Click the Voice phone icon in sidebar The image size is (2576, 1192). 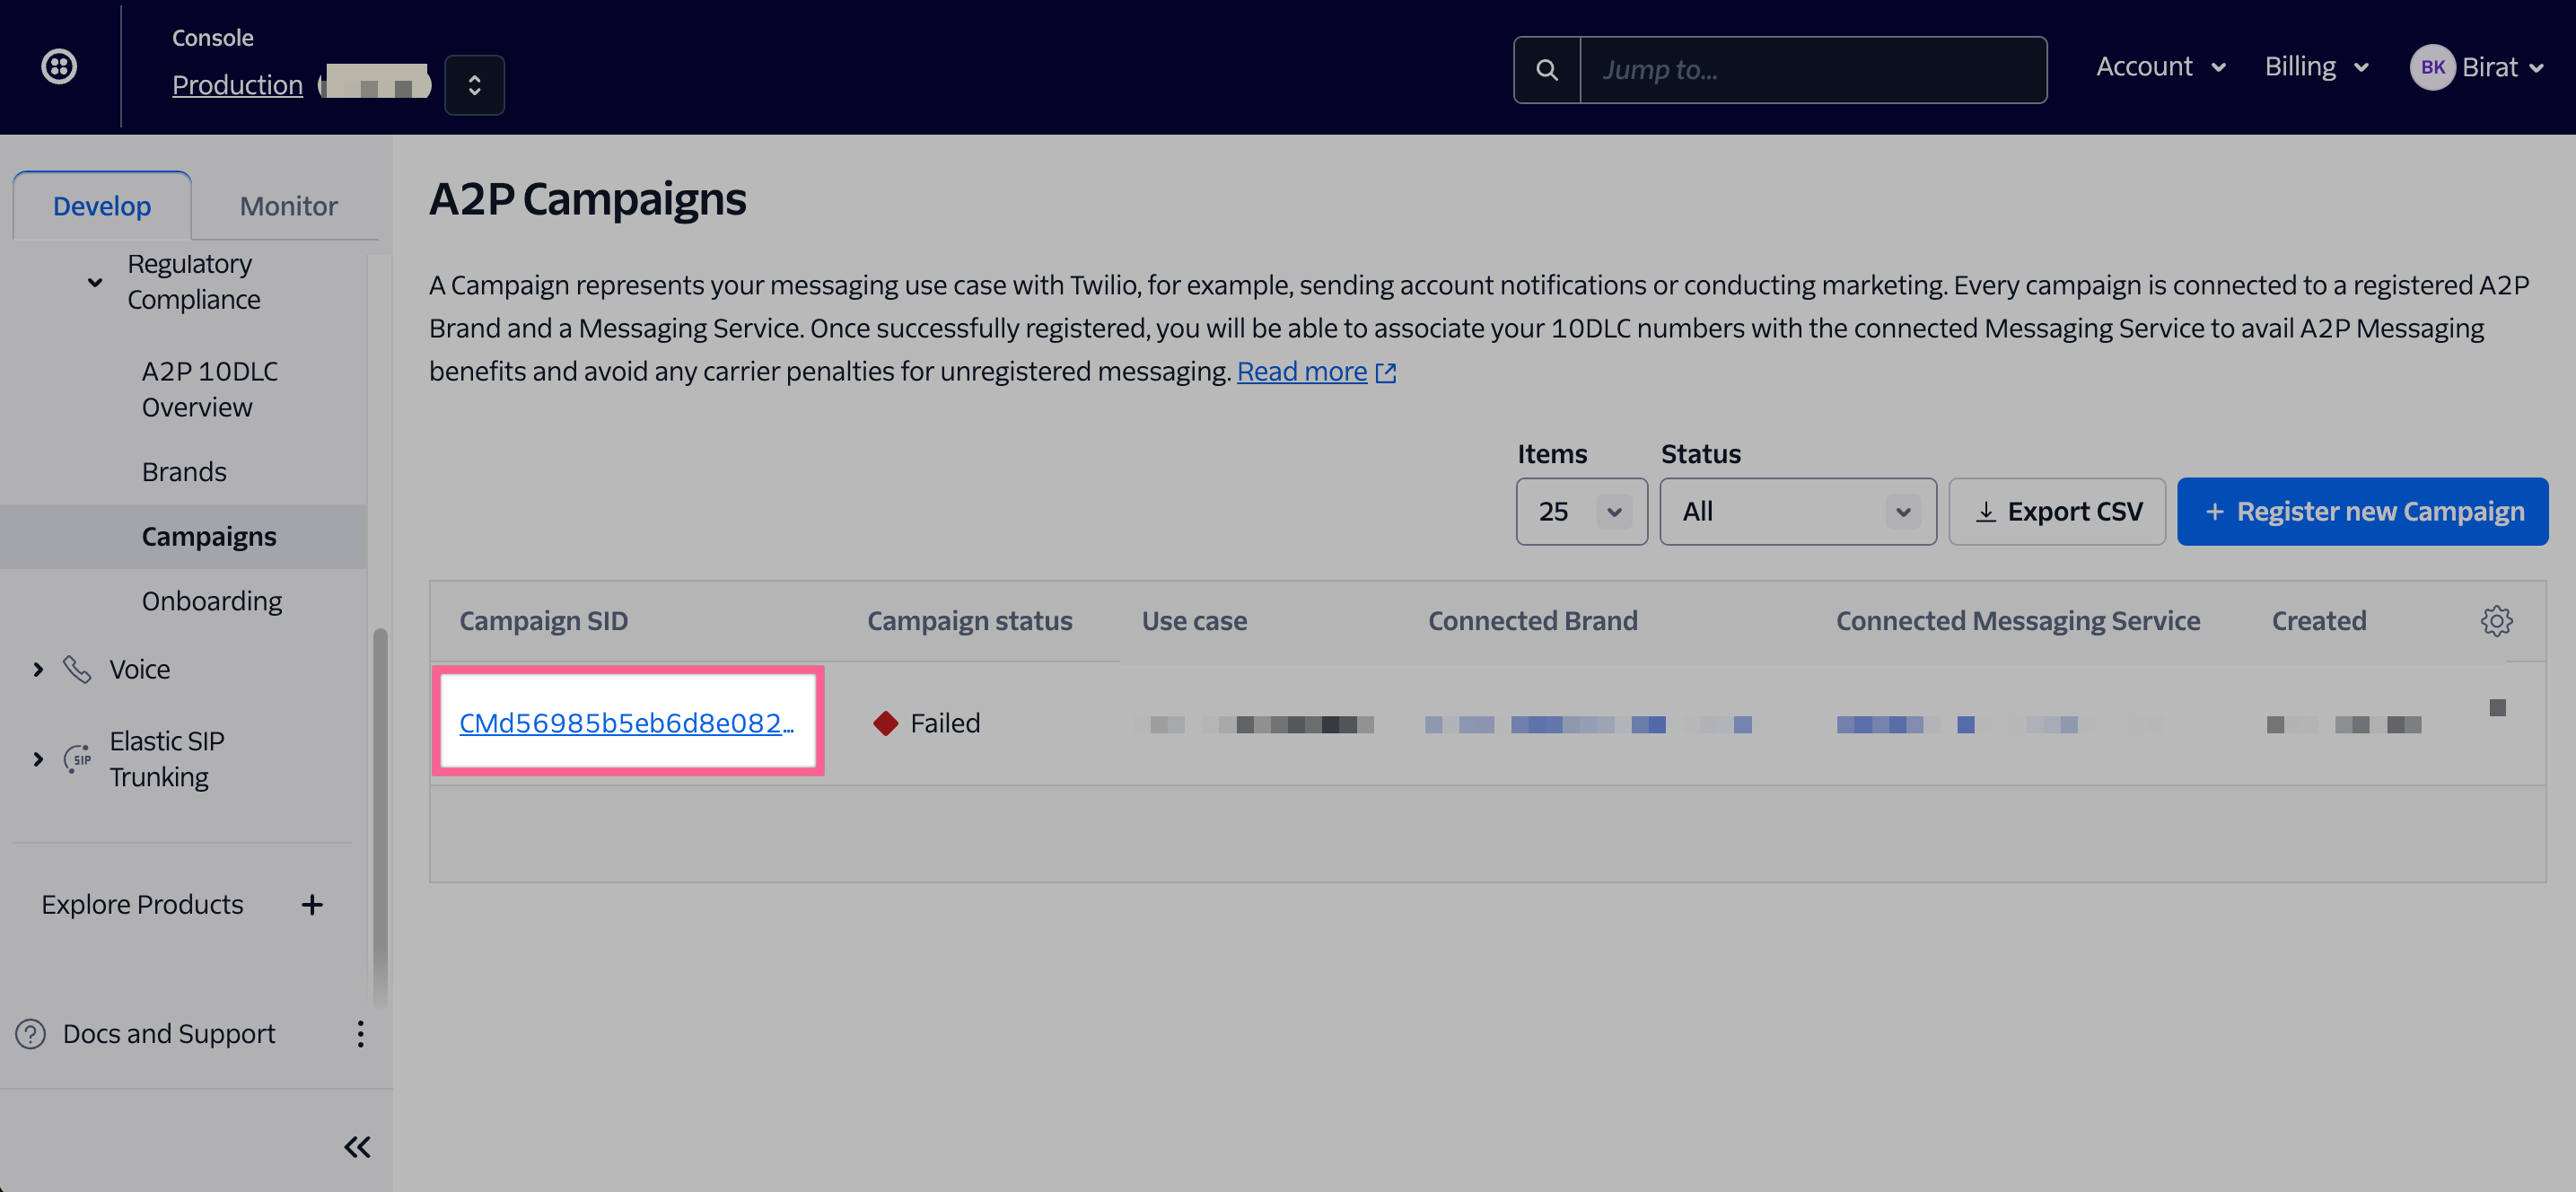pos(78,668)
